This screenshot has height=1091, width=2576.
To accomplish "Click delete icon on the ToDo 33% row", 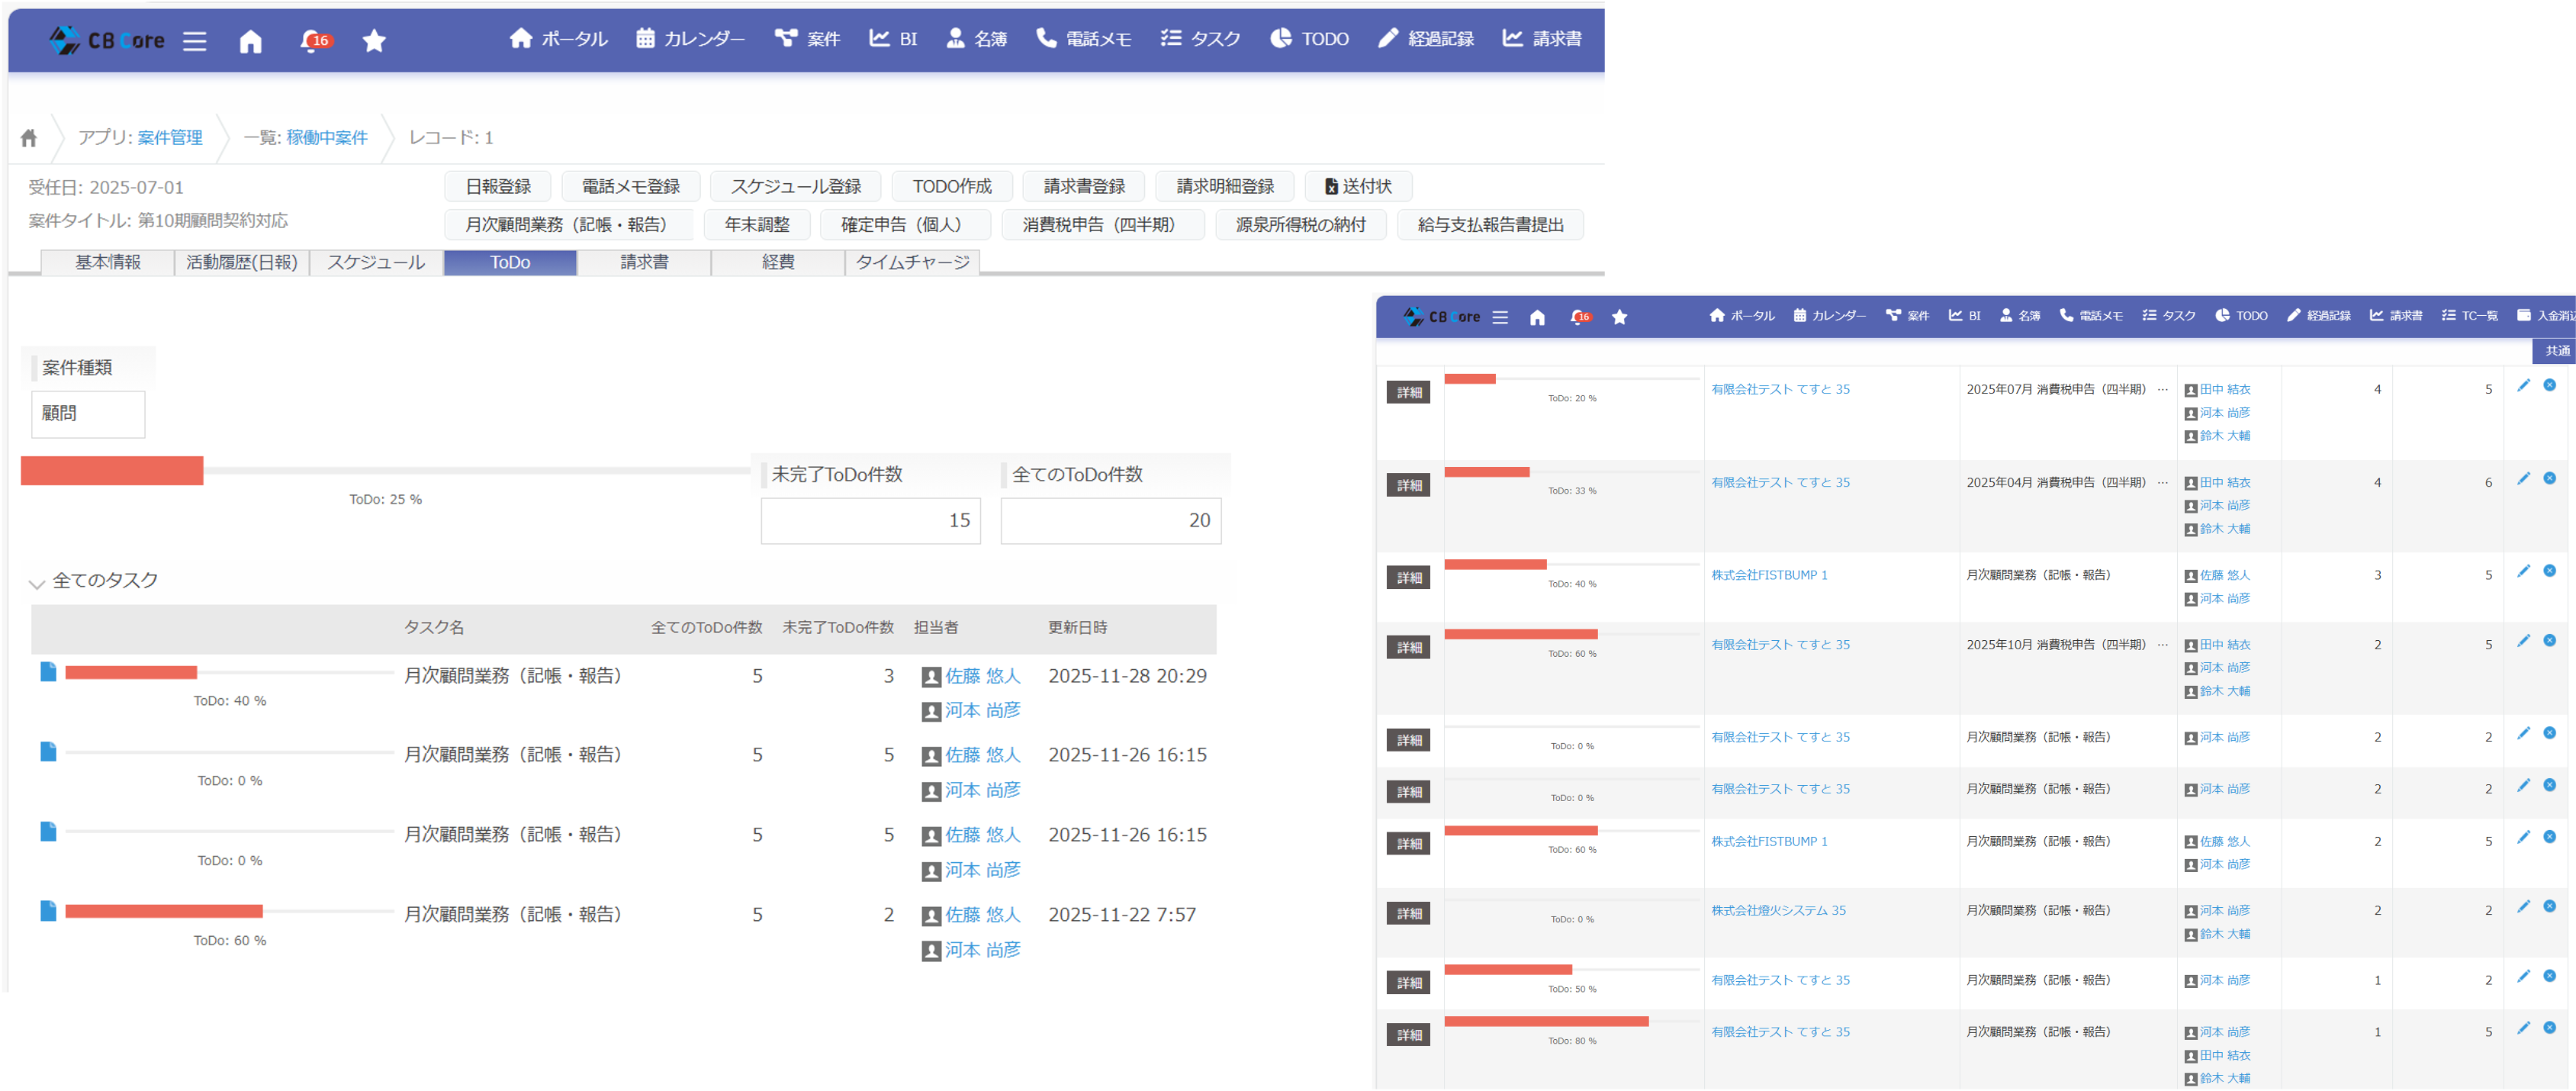I will tap(2549, 479).
